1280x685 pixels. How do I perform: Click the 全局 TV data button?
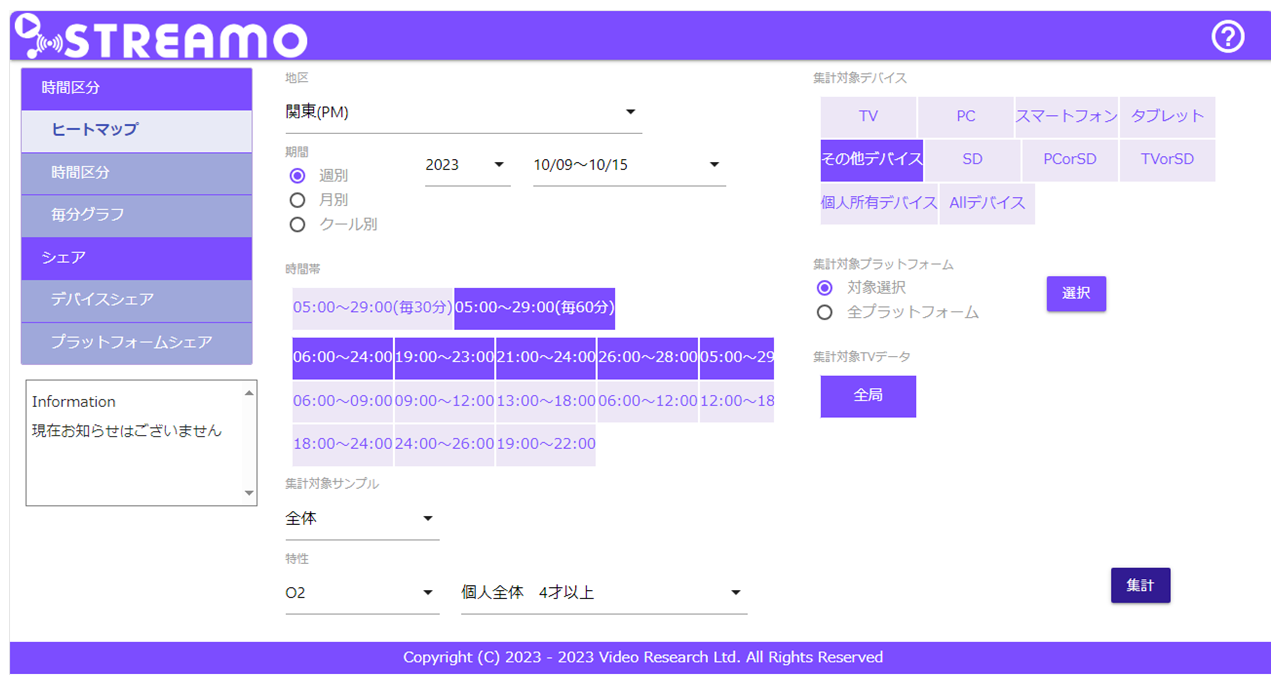[868, 396]
